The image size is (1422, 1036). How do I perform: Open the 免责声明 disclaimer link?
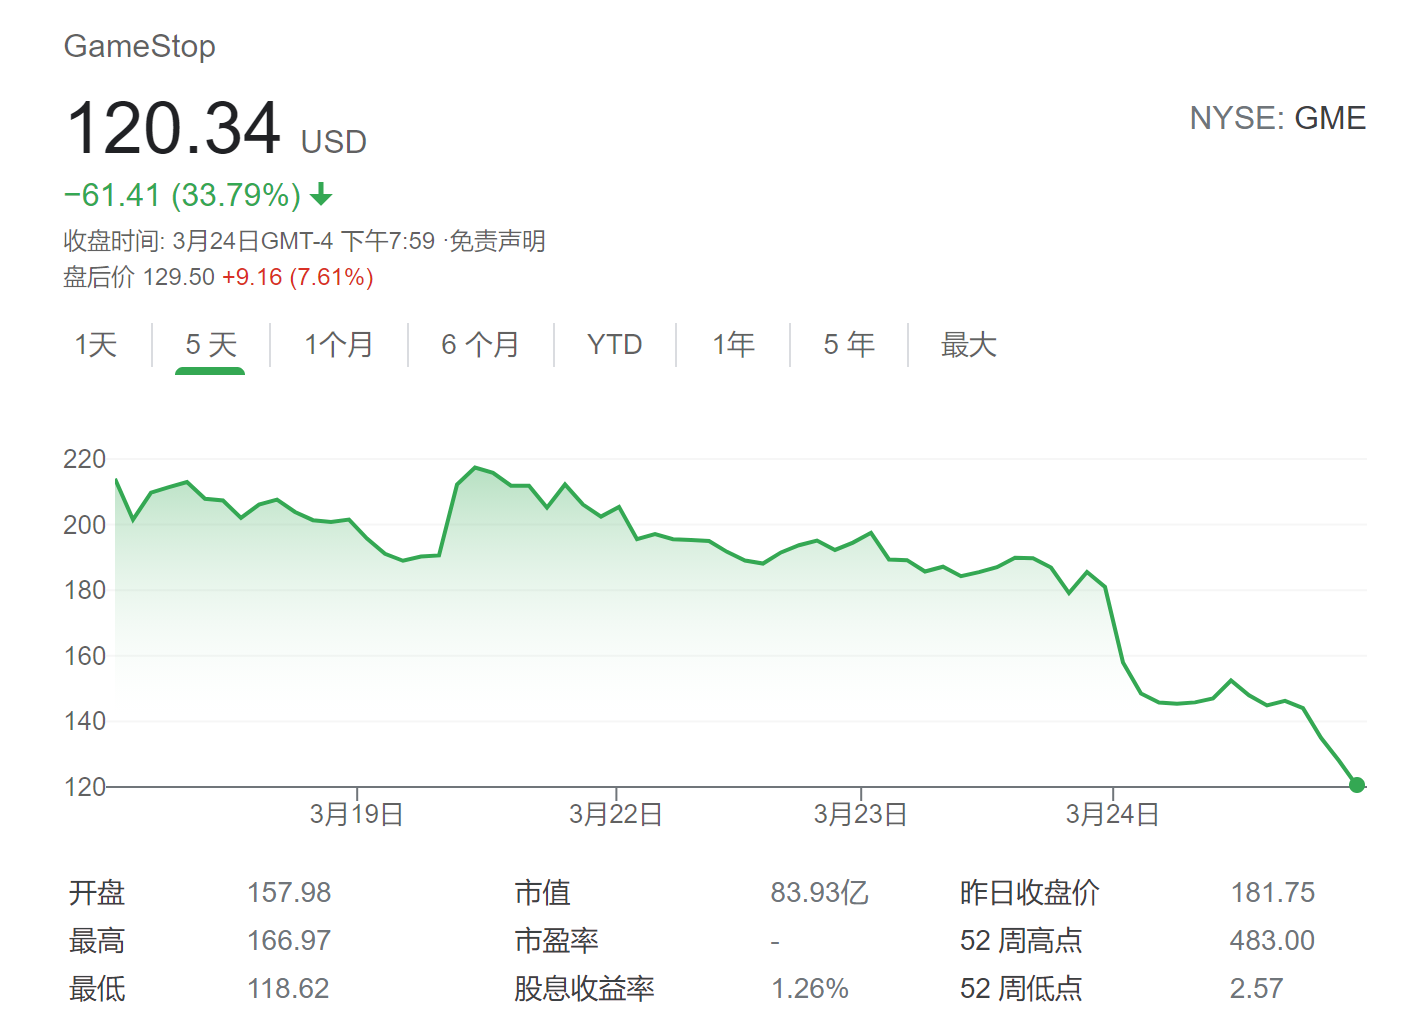(497, 241)
